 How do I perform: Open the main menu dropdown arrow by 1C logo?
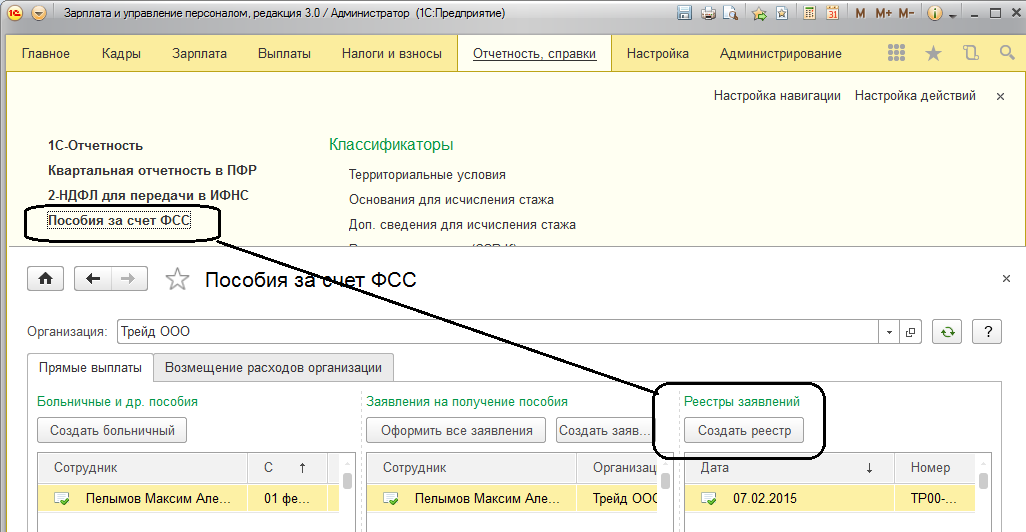coord(39,14)
